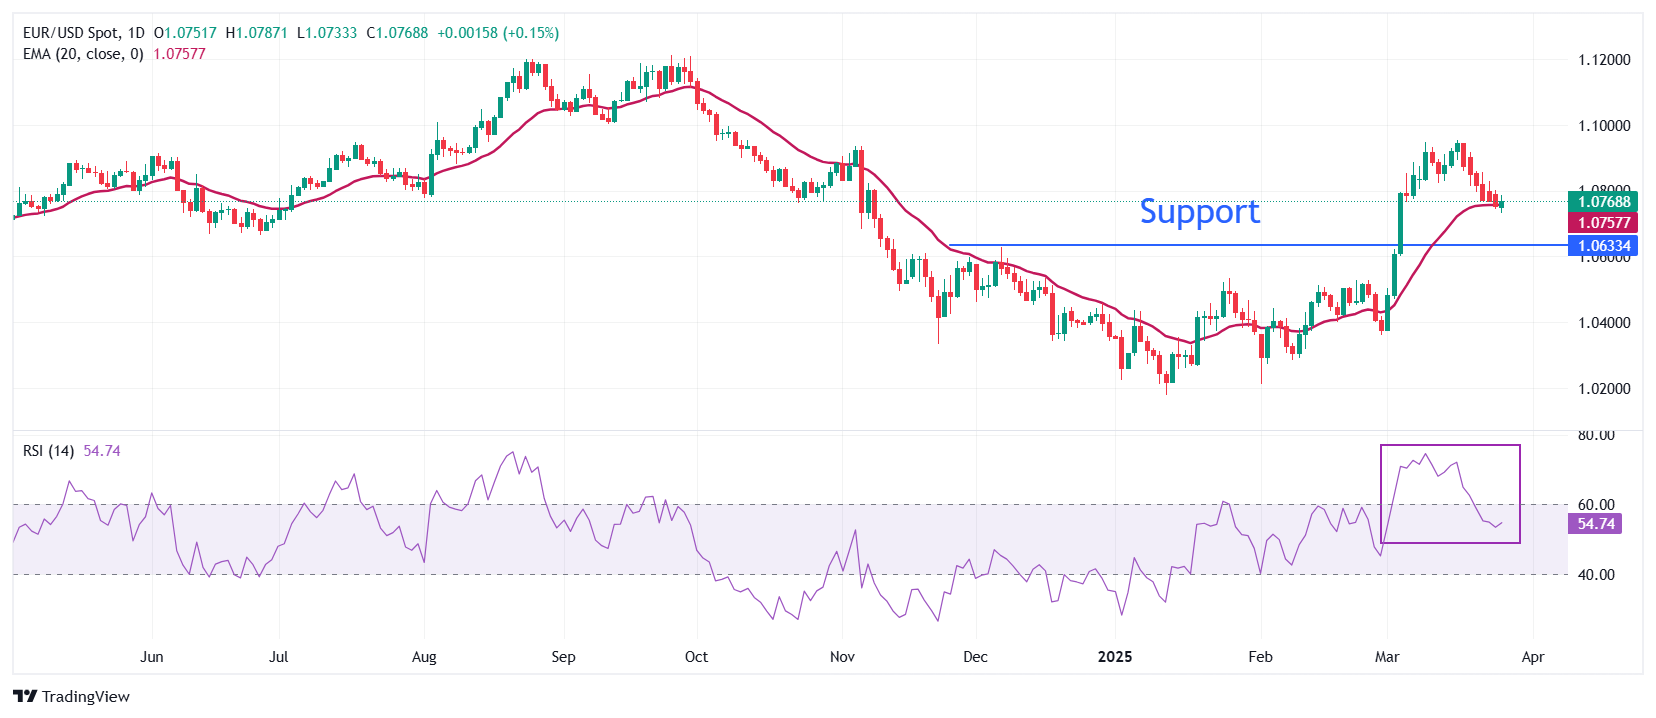Image resolution: width=1656 pixels, height=718 pixels.
Task: Click the Mar label on time axis
Action: pos(1387,657)
